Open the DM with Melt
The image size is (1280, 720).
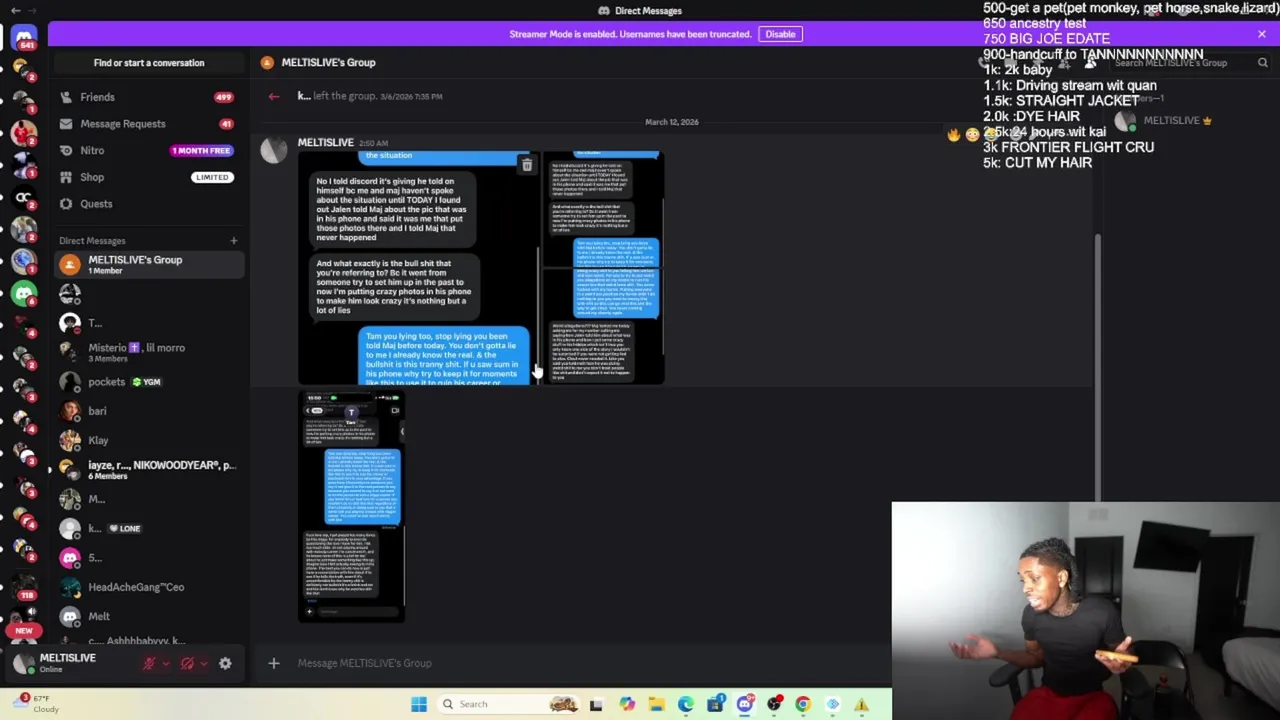(x=149, y=616)
